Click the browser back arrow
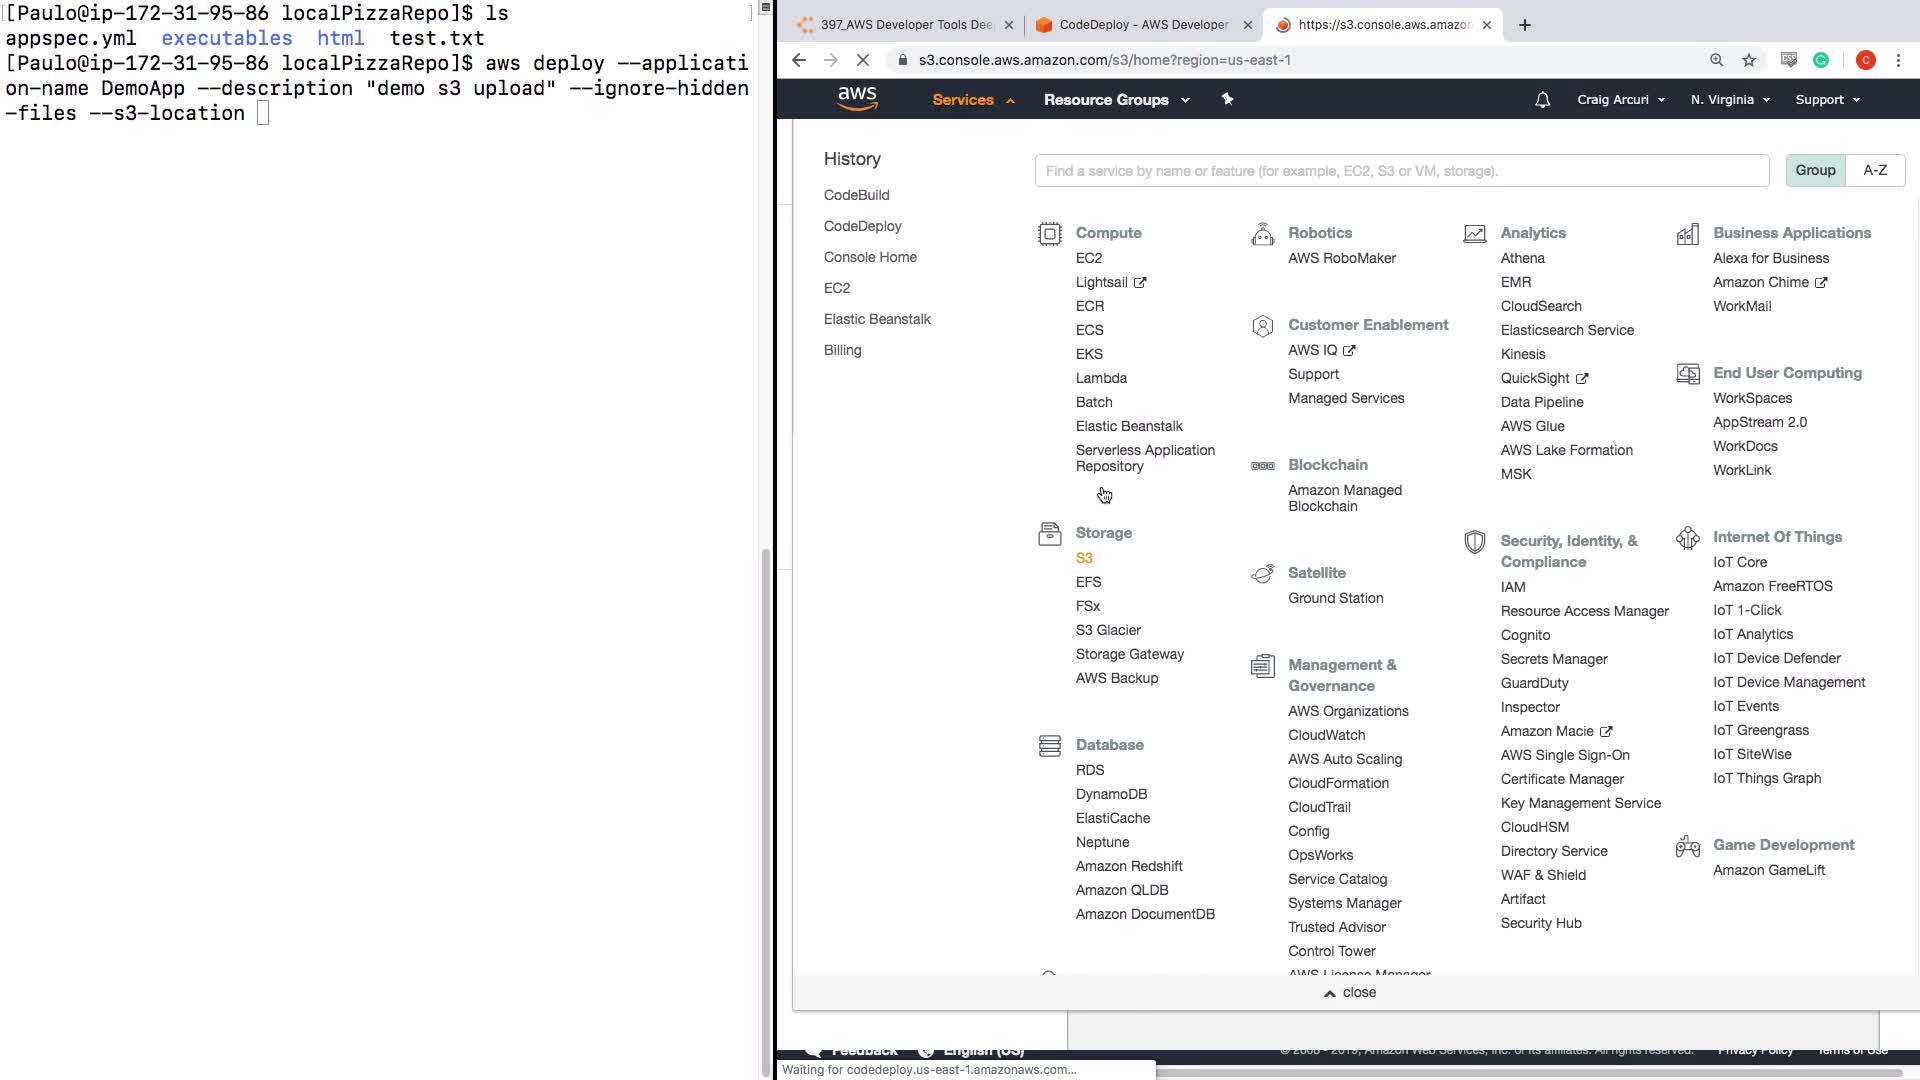 click(x=798, y=60)
